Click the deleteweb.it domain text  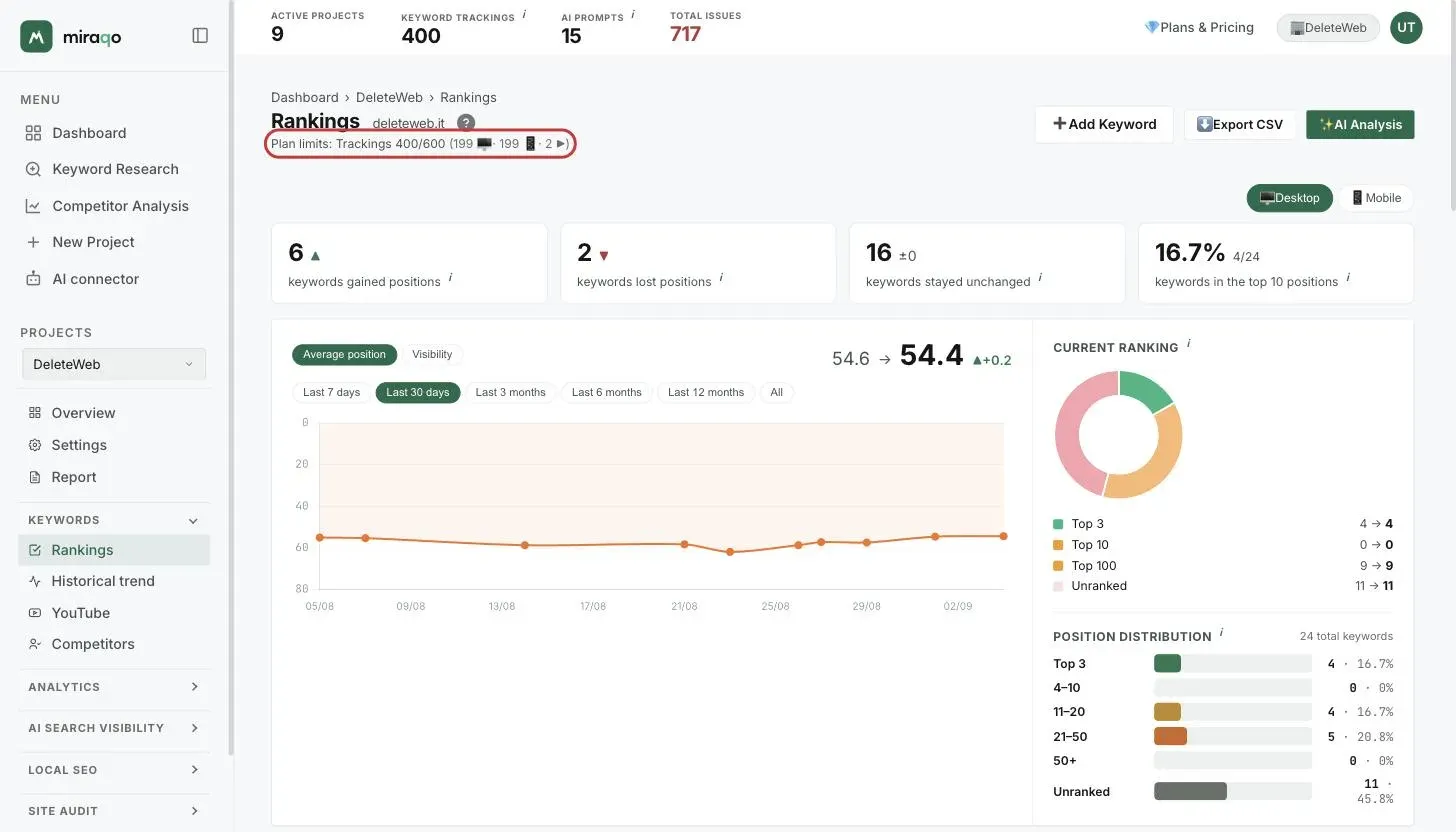(x=408, y=123)
